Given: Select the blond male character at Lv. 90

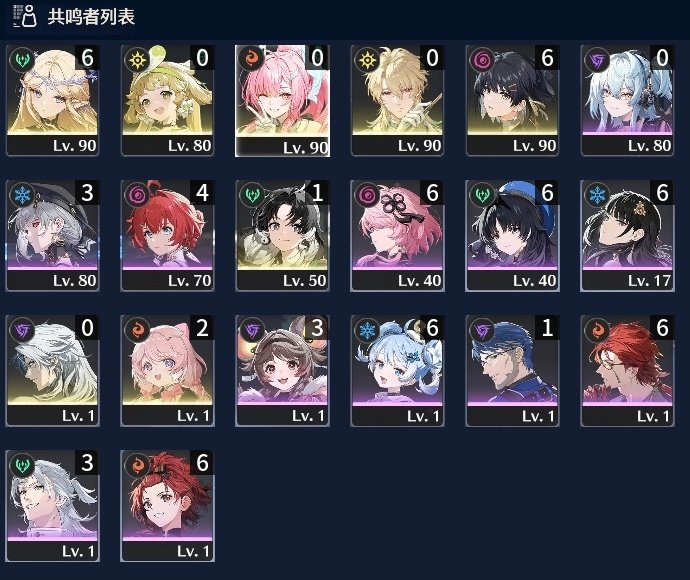Looking at the screenshot, I should [x=397, y=100].
